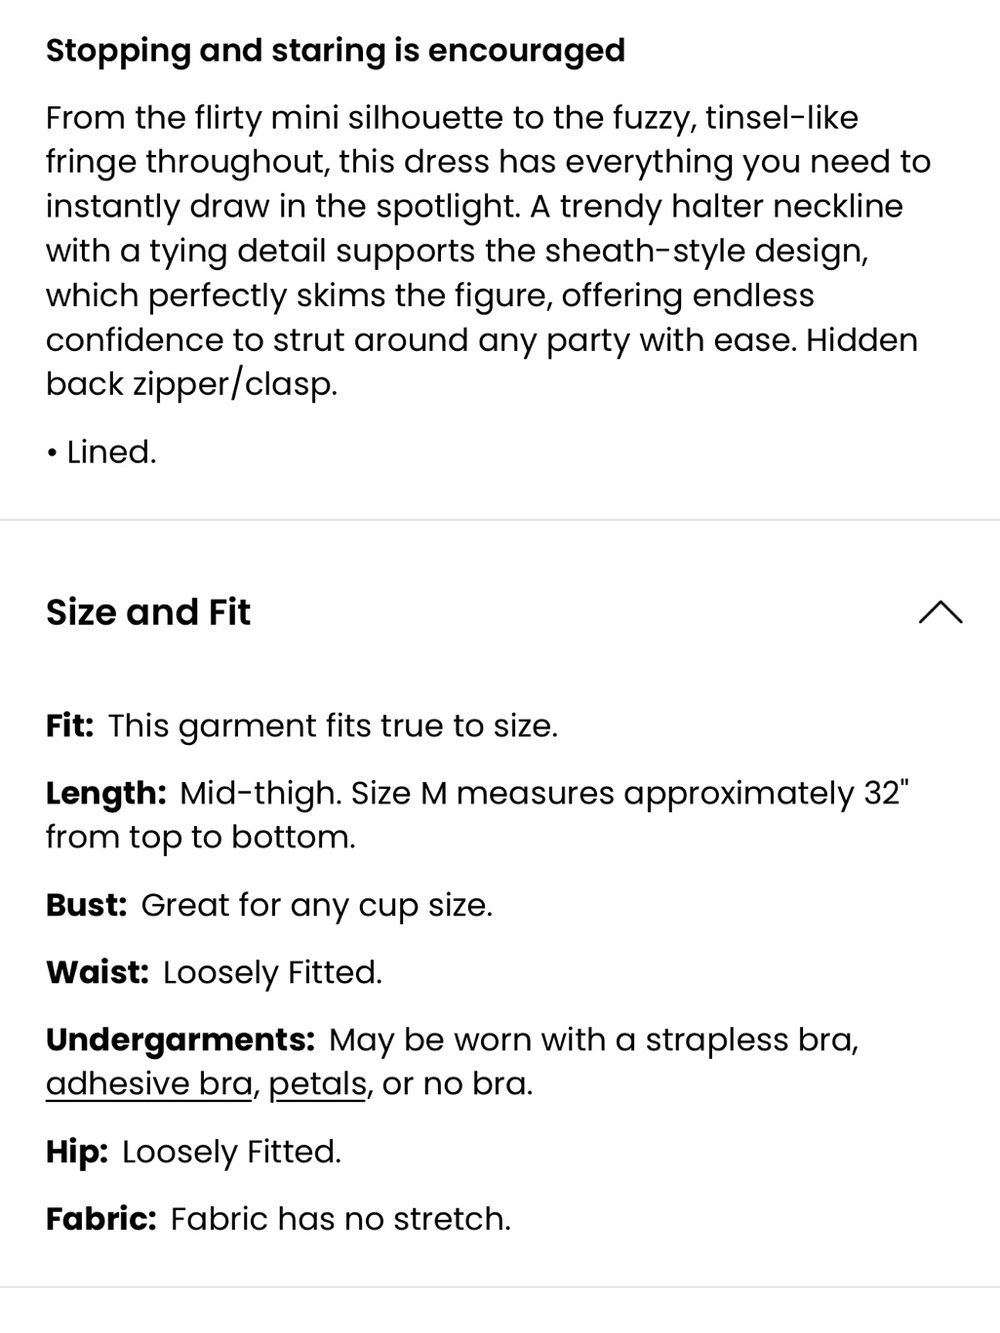
Task: Click the 'Great for any cup size' text
Action: pyautogui.click(x=316, y=906)
